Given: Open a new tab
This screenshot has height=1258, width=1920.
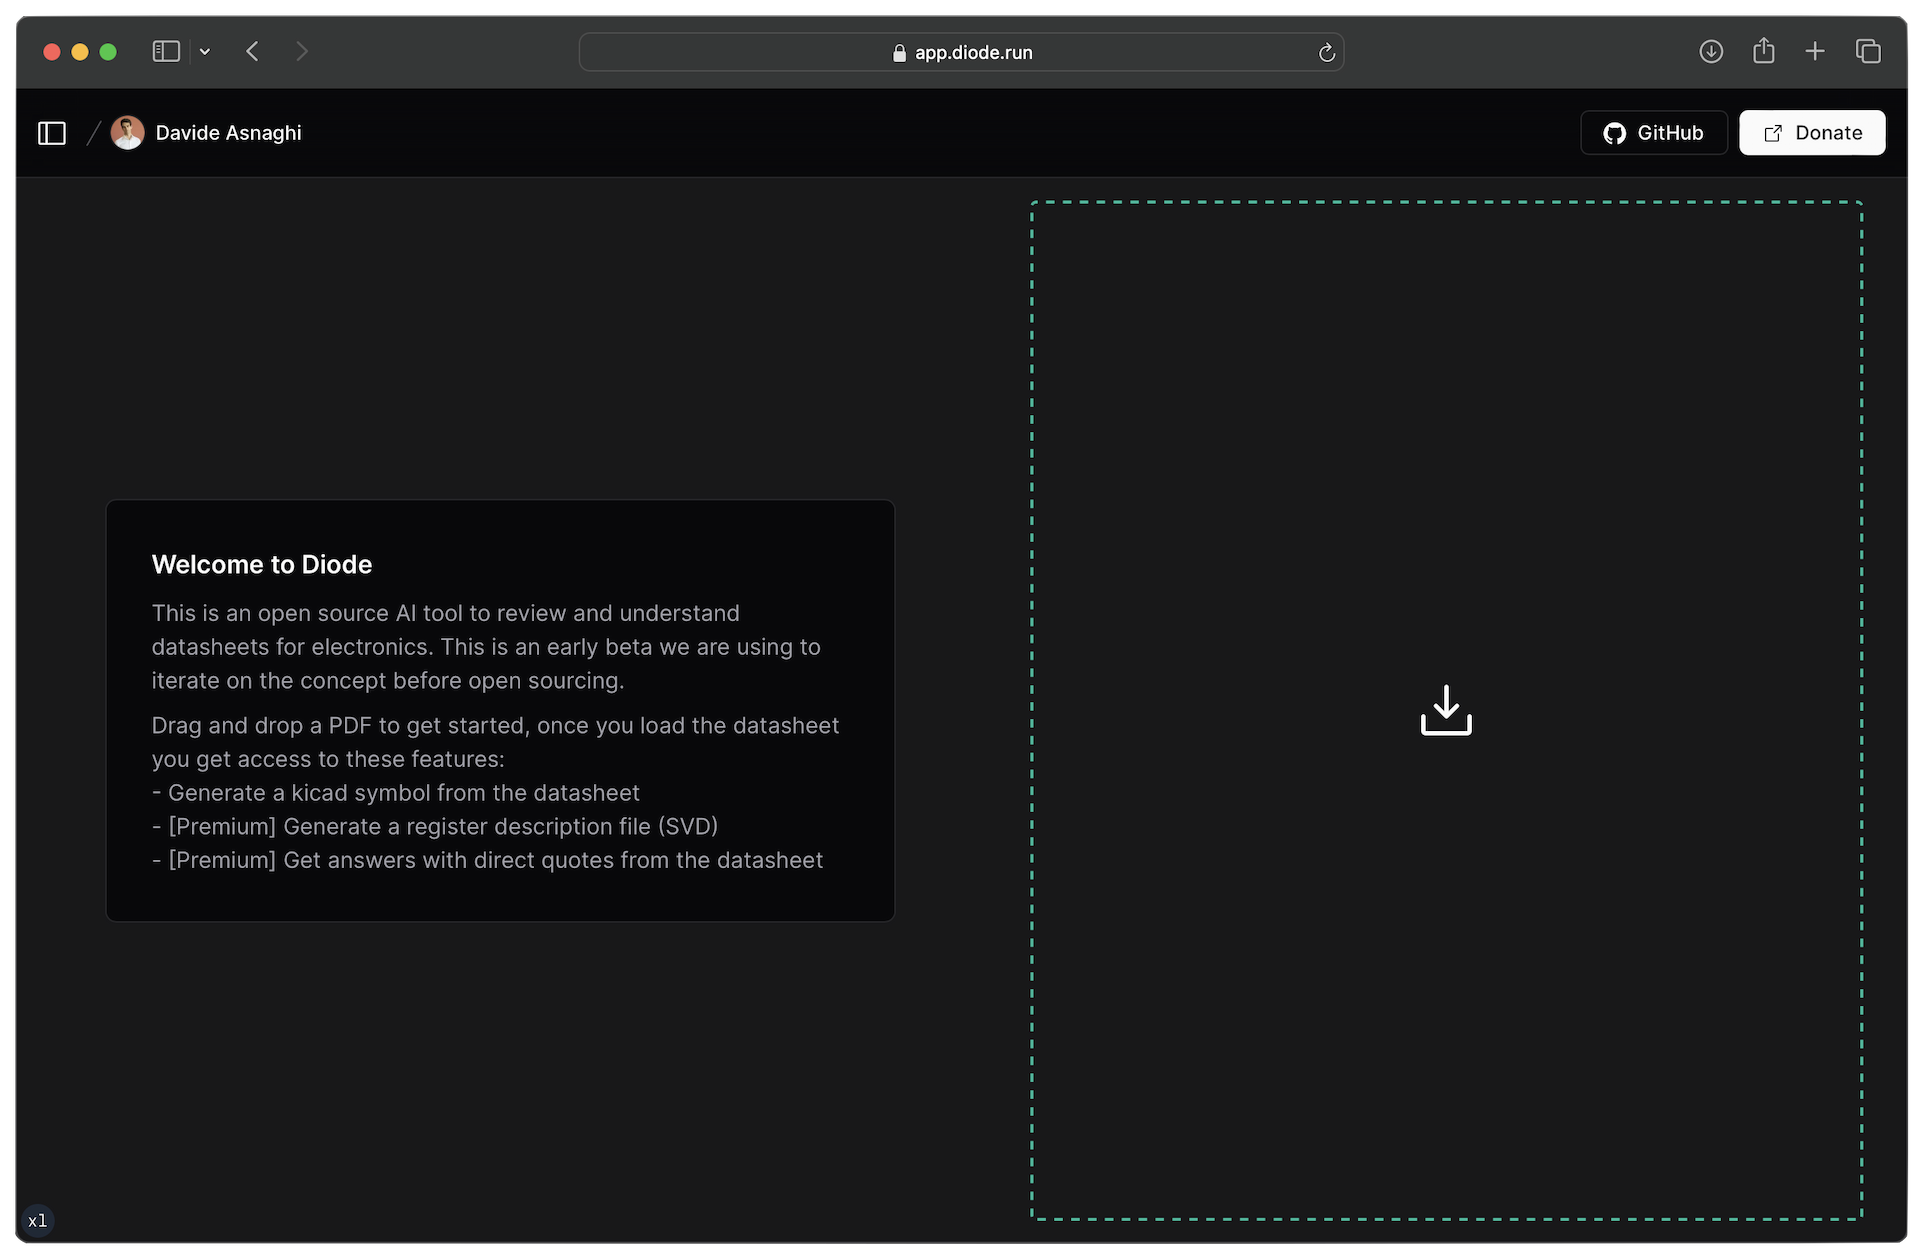Looking at the screenshot, I should click(1815, 52).
